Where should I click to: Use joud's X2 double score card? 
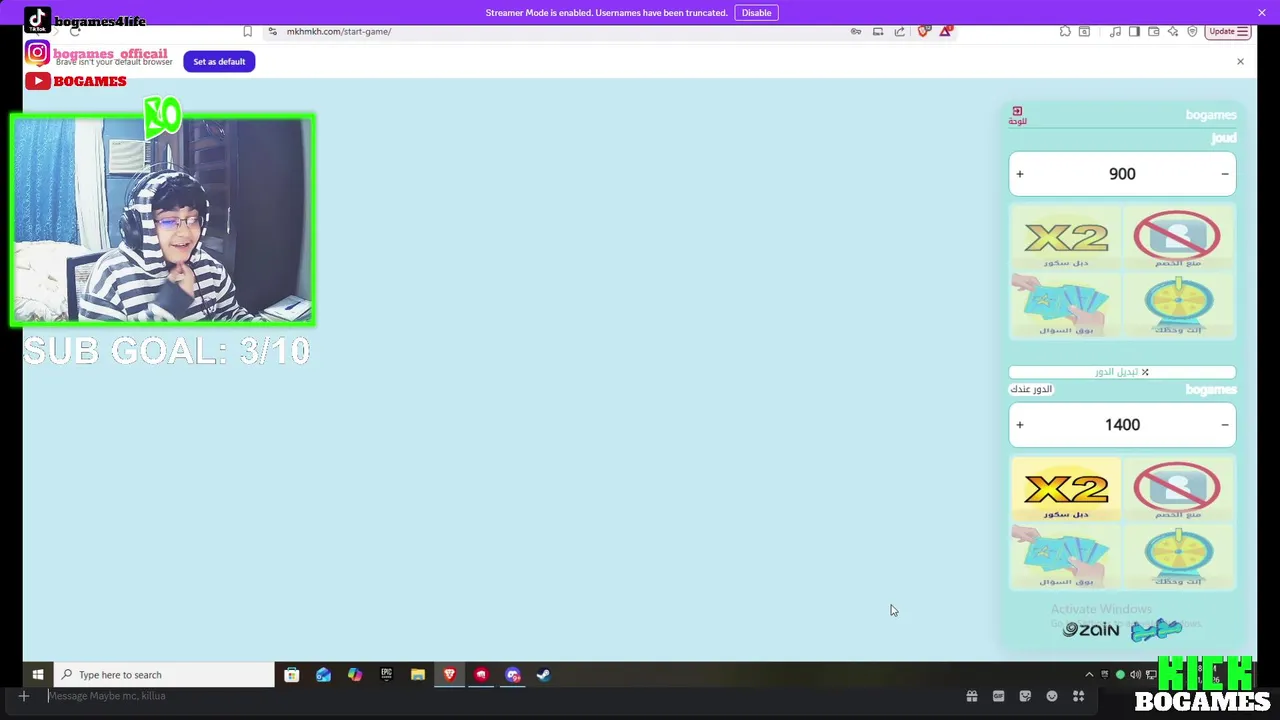pos(1066,240)
